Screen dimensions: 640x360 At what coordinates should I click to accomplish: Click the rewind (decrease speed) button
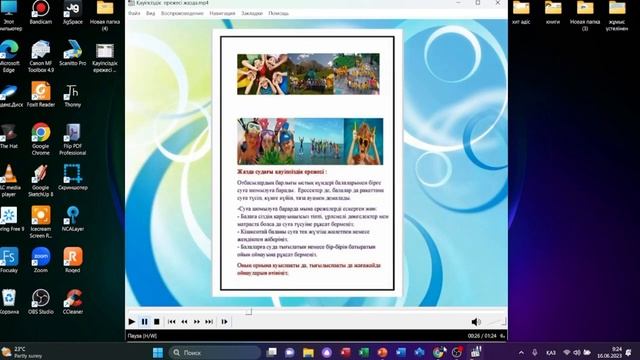click(x=184, y=322)
